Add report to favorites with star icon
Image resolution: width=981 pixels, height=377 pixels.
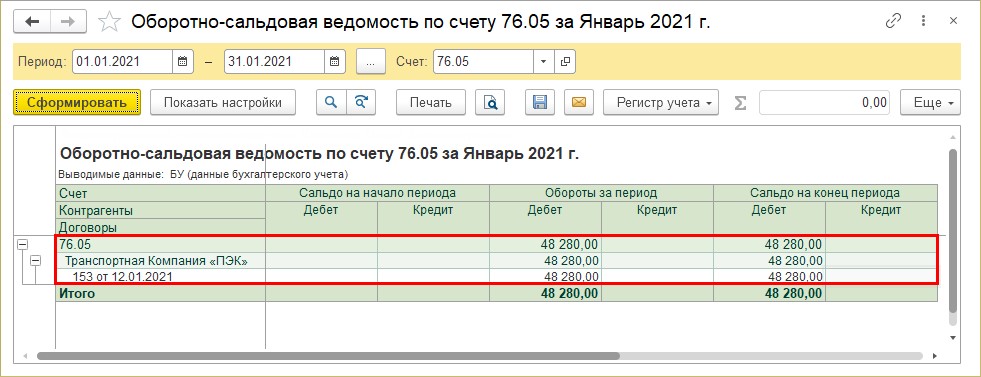[x=109, y=22]
